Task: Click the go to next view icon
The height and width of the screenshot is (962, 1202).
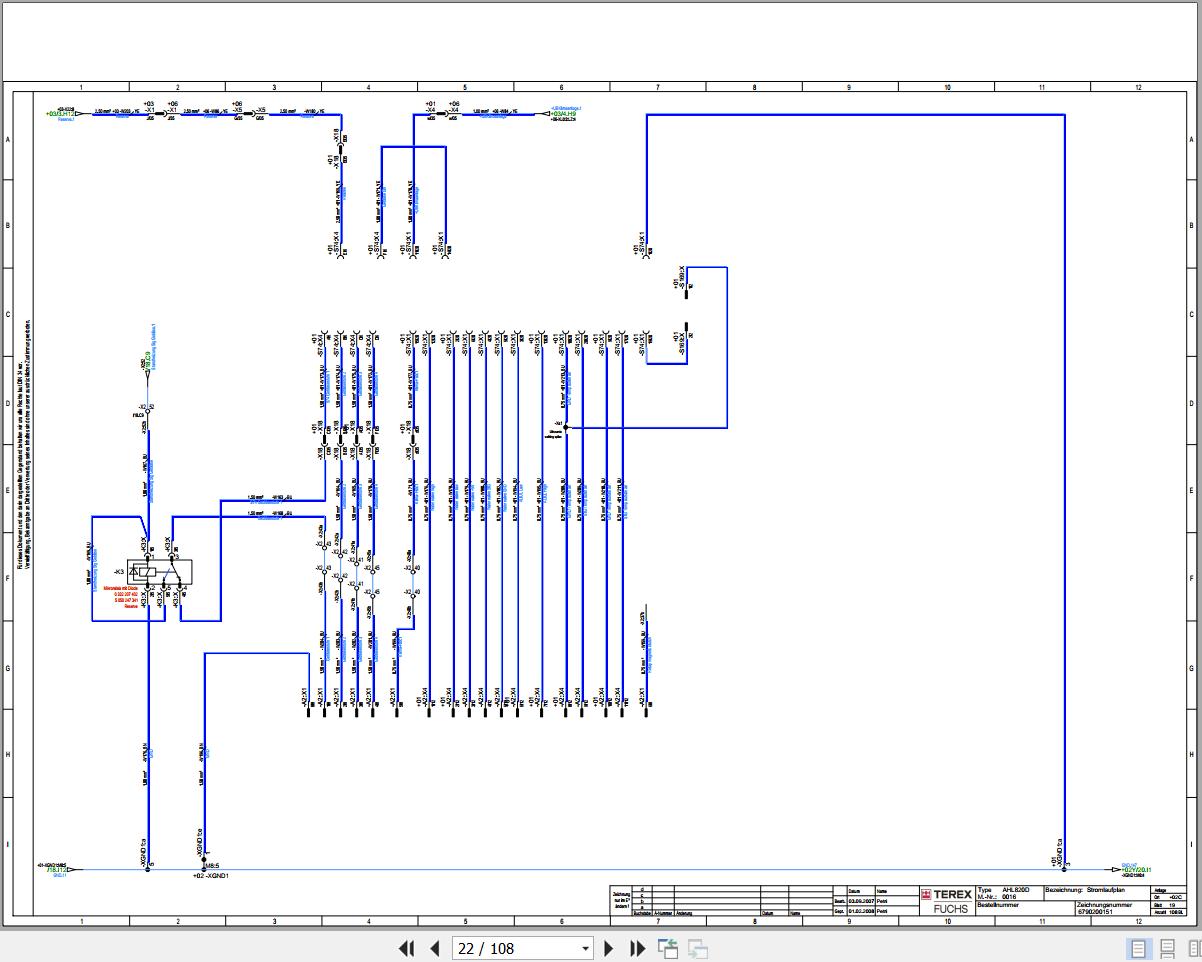Action: pyautogui.click(x=698, y=949)
